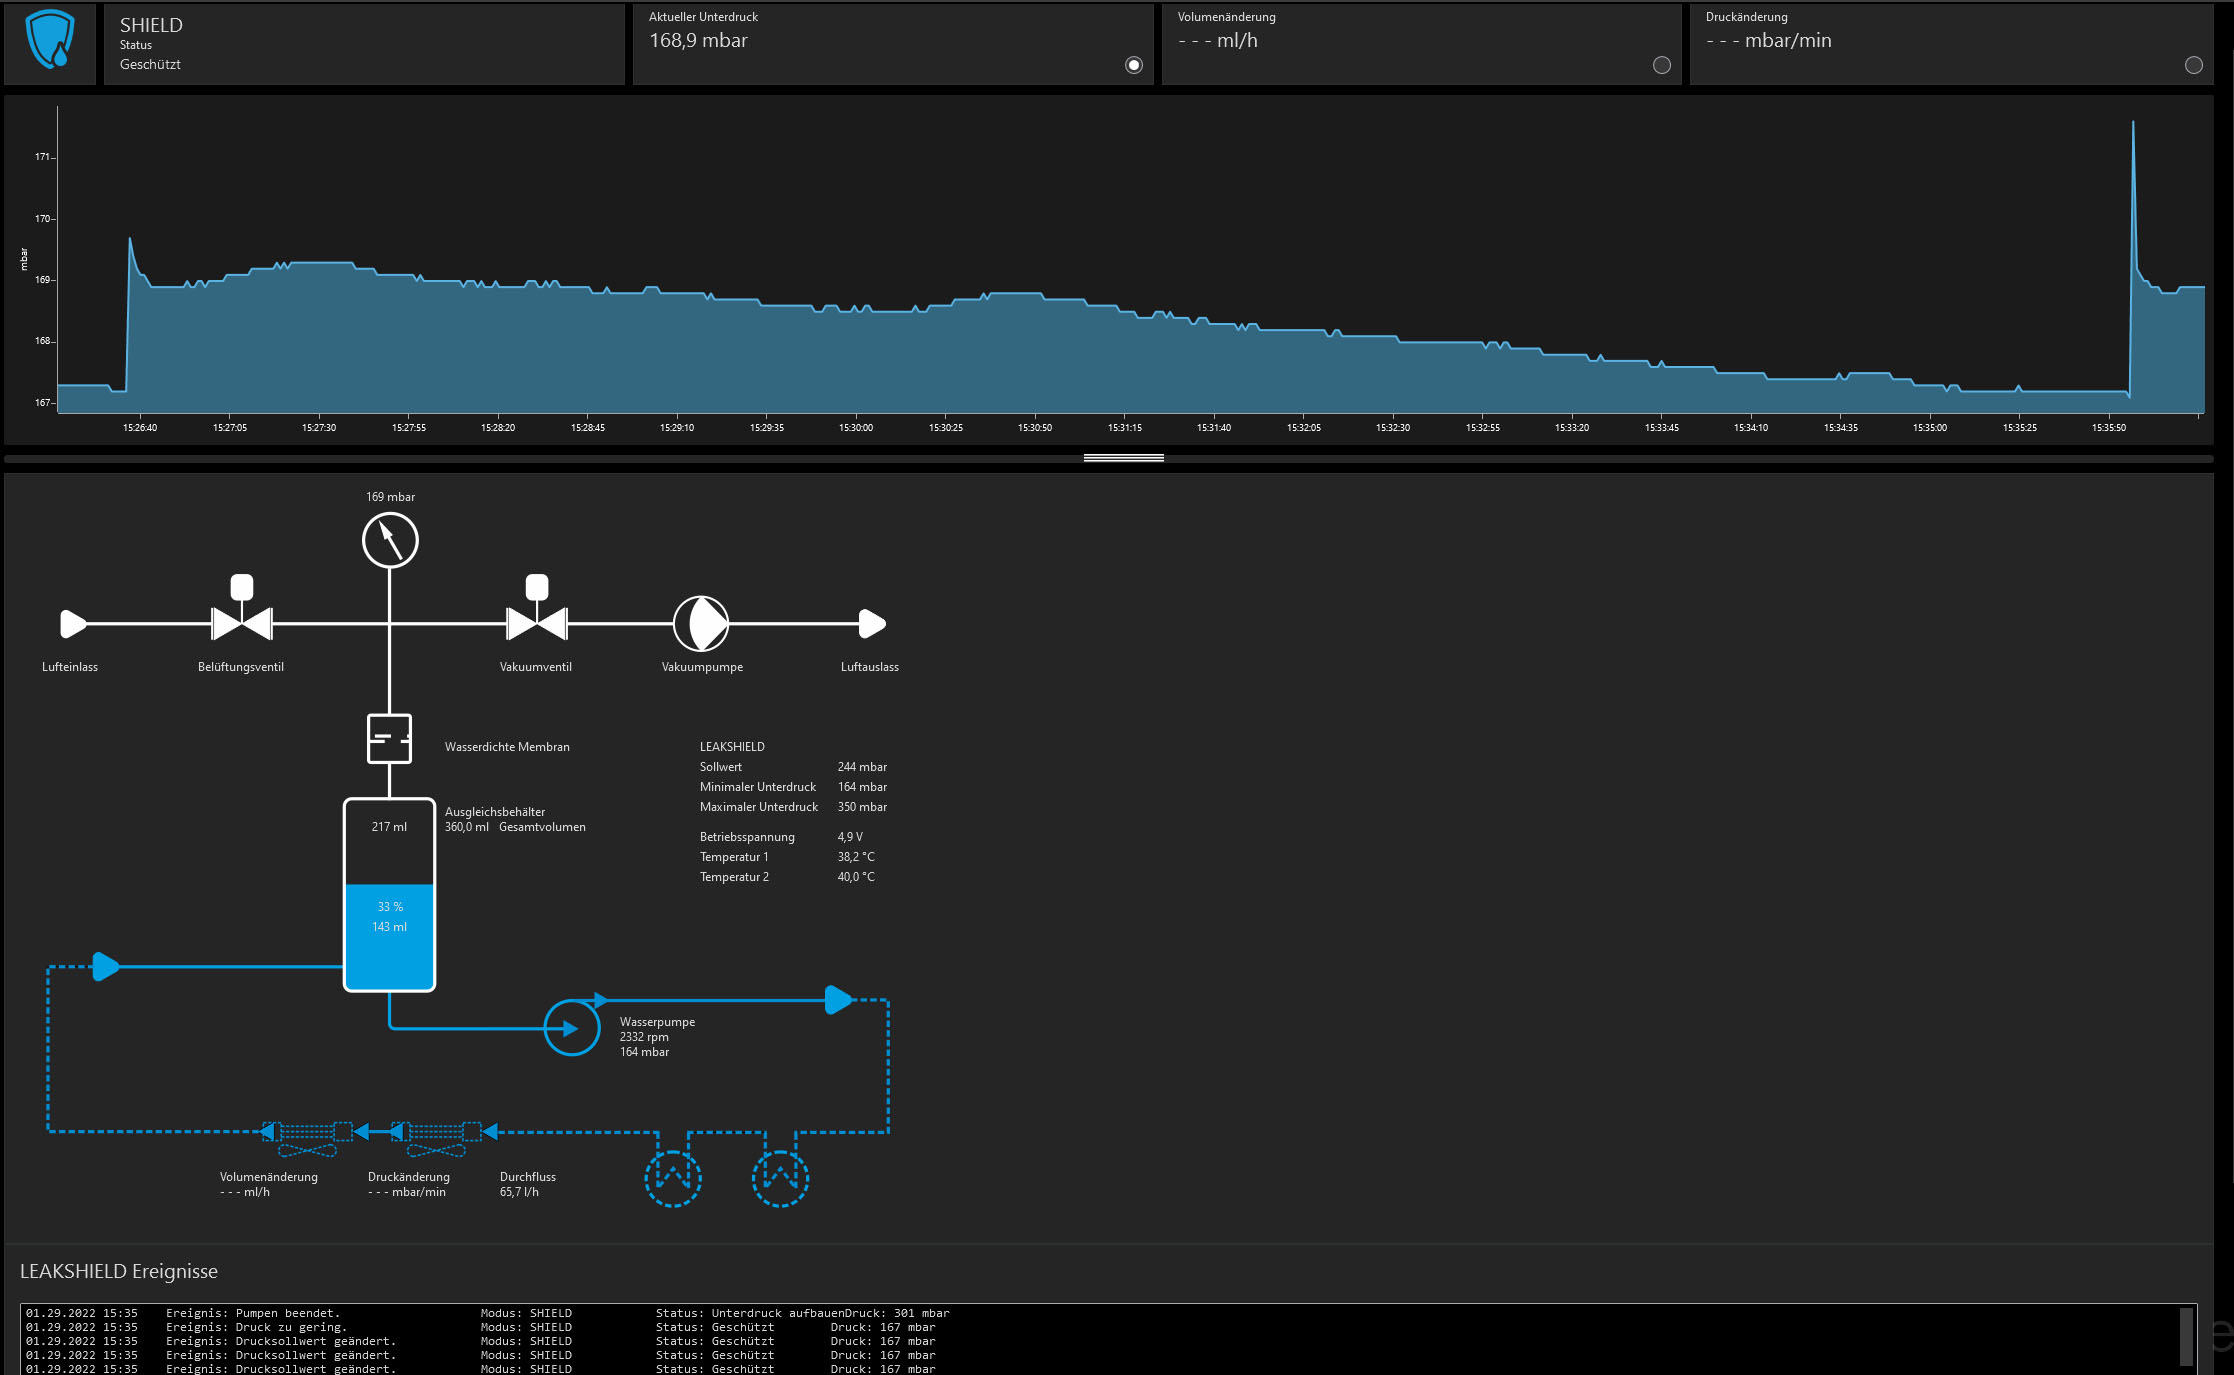
Task: Select the Vakuumpumpe pump symbol
Action: click(701, 623)
